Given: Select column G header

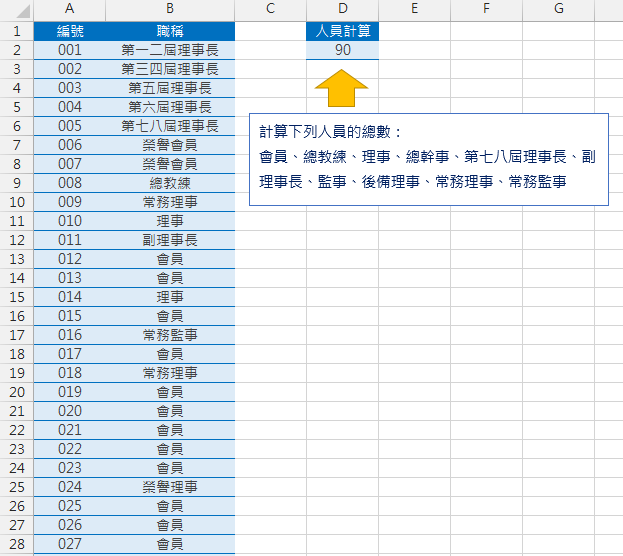Looking at the screenshot, I should (558, 9).
